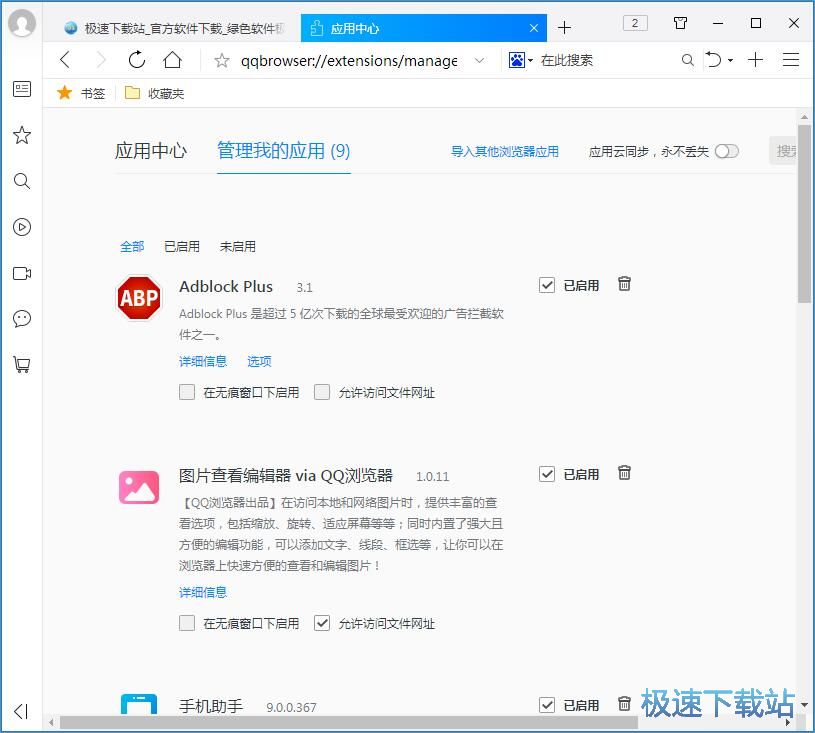The height and width of the screenshot is (733, 815).
Task: Open 图片查看编辑器 详细信息 link
Action: [203, 592]
